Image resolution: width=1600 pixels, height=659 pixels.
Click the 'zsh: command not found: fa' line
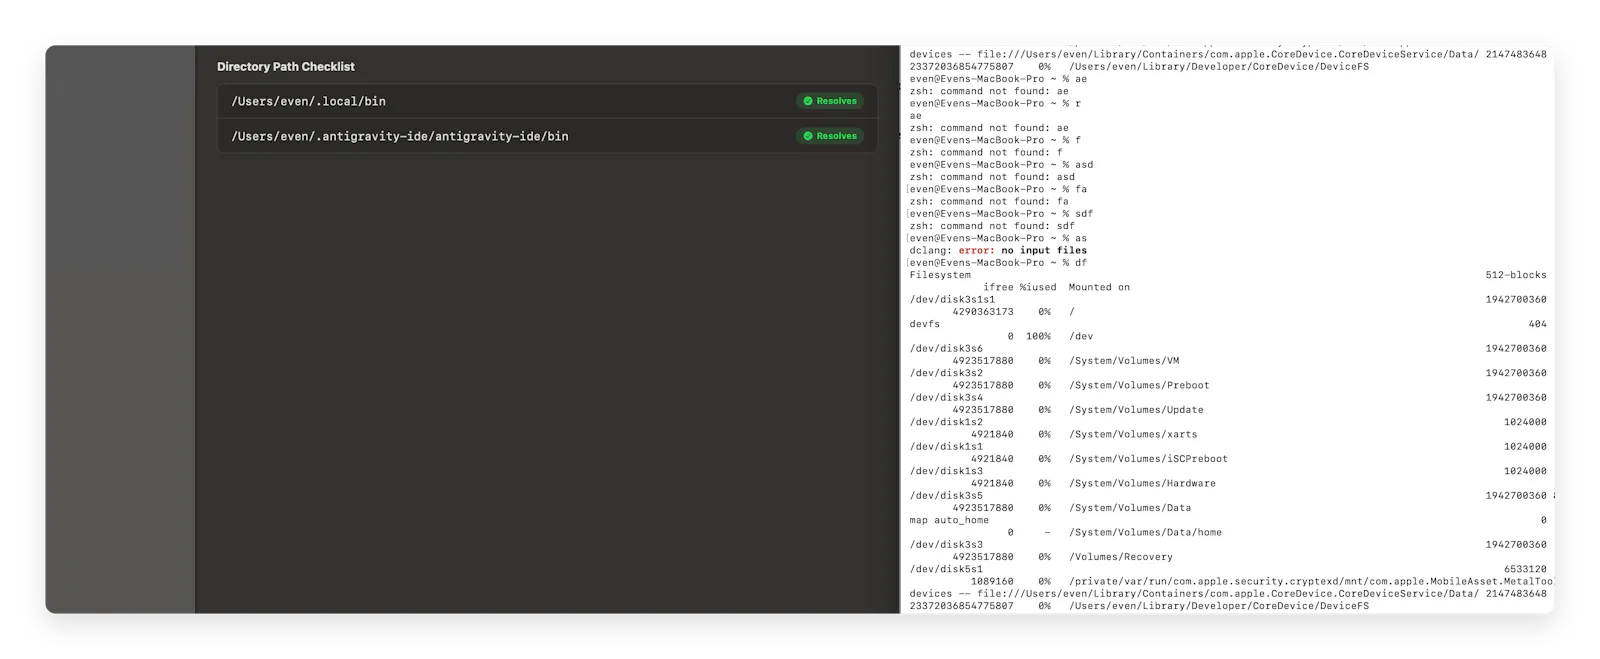(989, 201)
